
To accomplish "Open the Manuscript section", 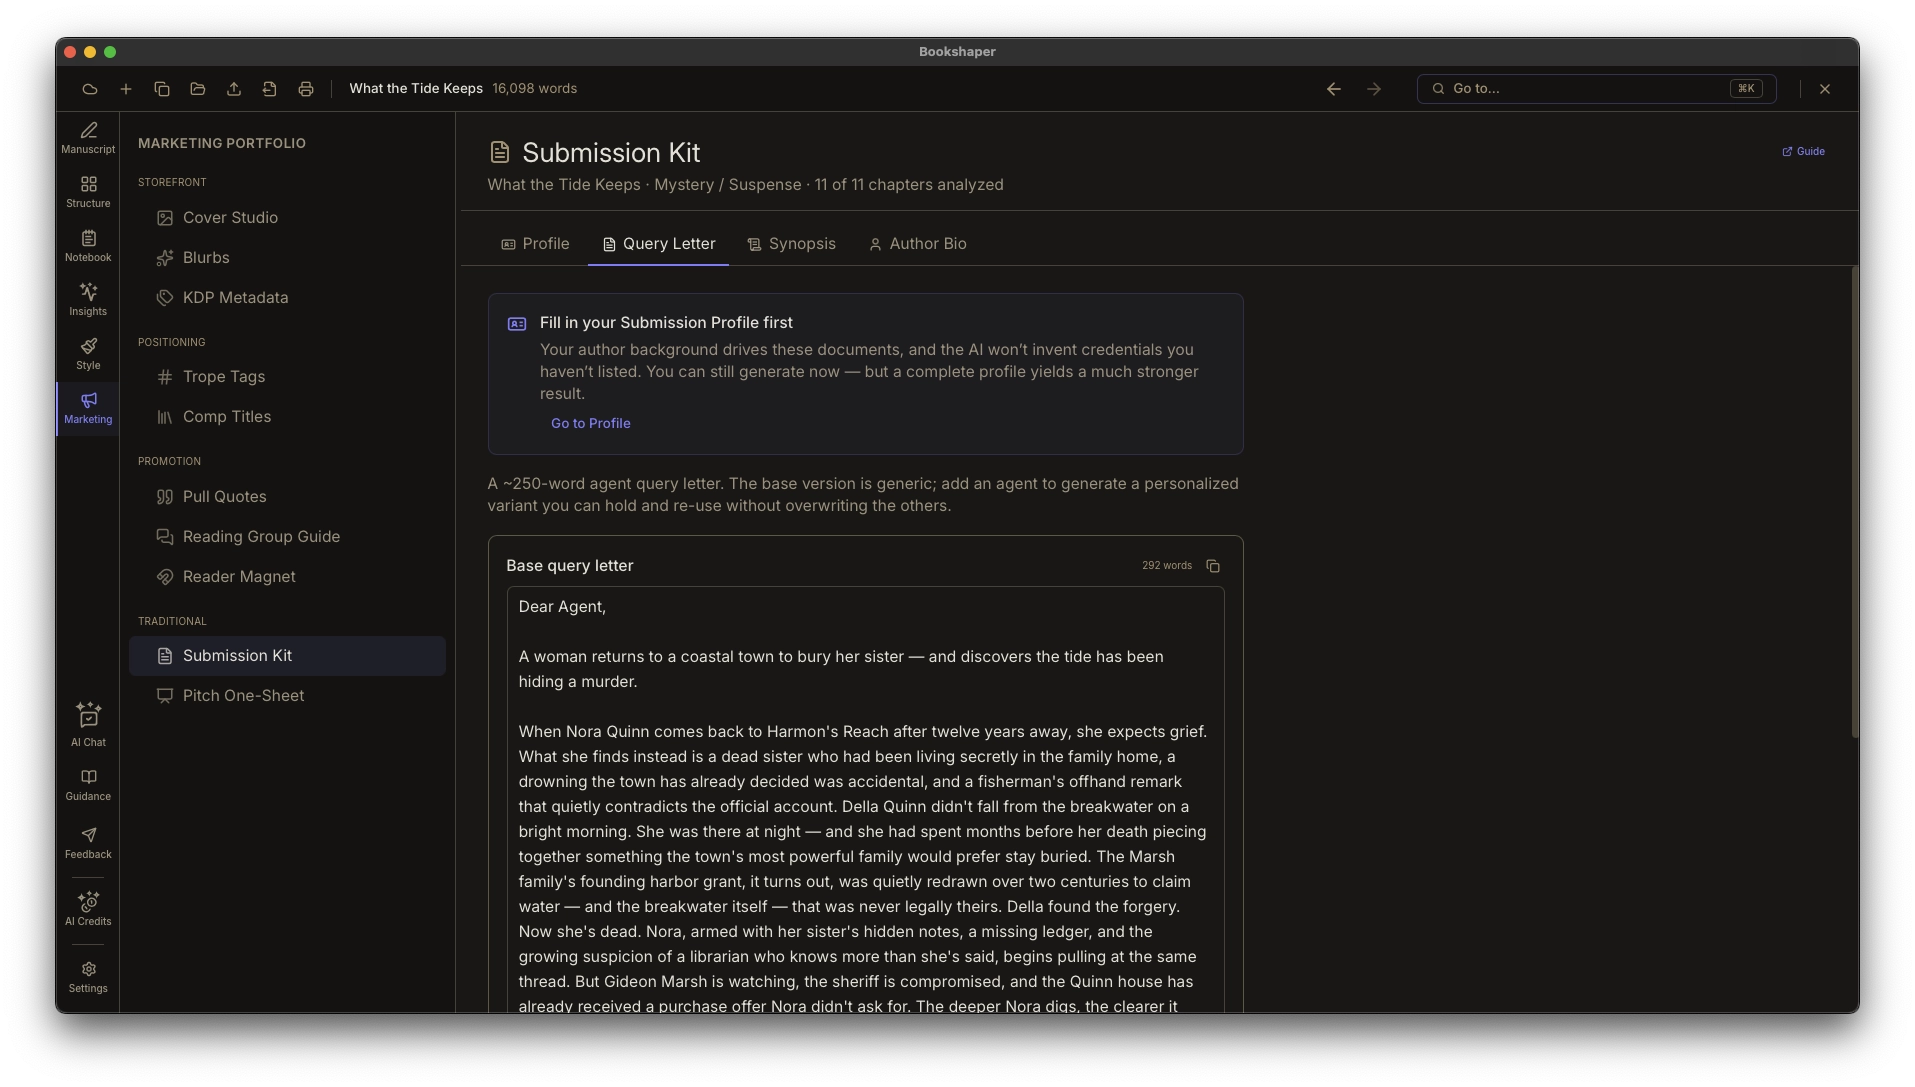I will [88, 138].
